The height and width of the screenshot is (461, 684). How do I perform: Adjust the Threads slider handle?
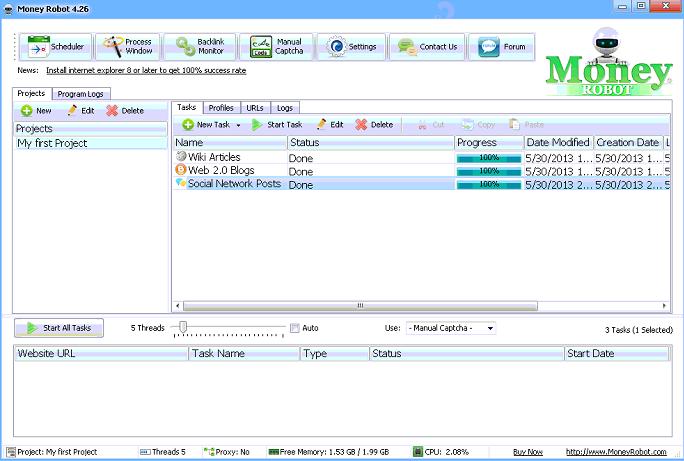pos(183,327)
